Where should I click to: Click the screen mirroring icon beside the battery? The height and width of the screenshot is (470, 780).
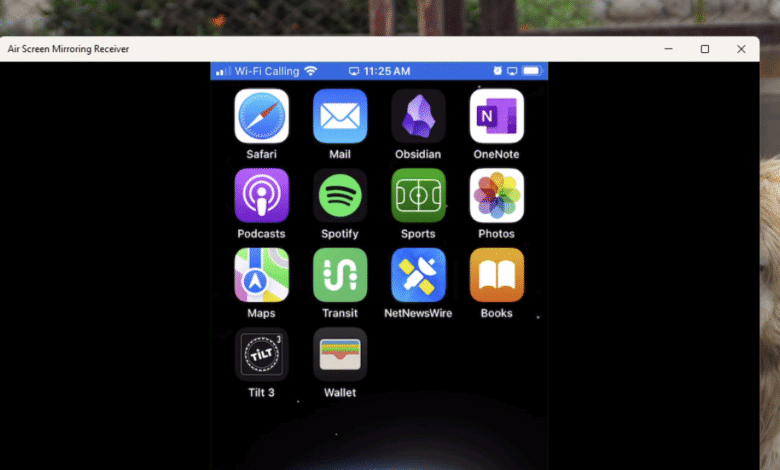tap(512, 71)
